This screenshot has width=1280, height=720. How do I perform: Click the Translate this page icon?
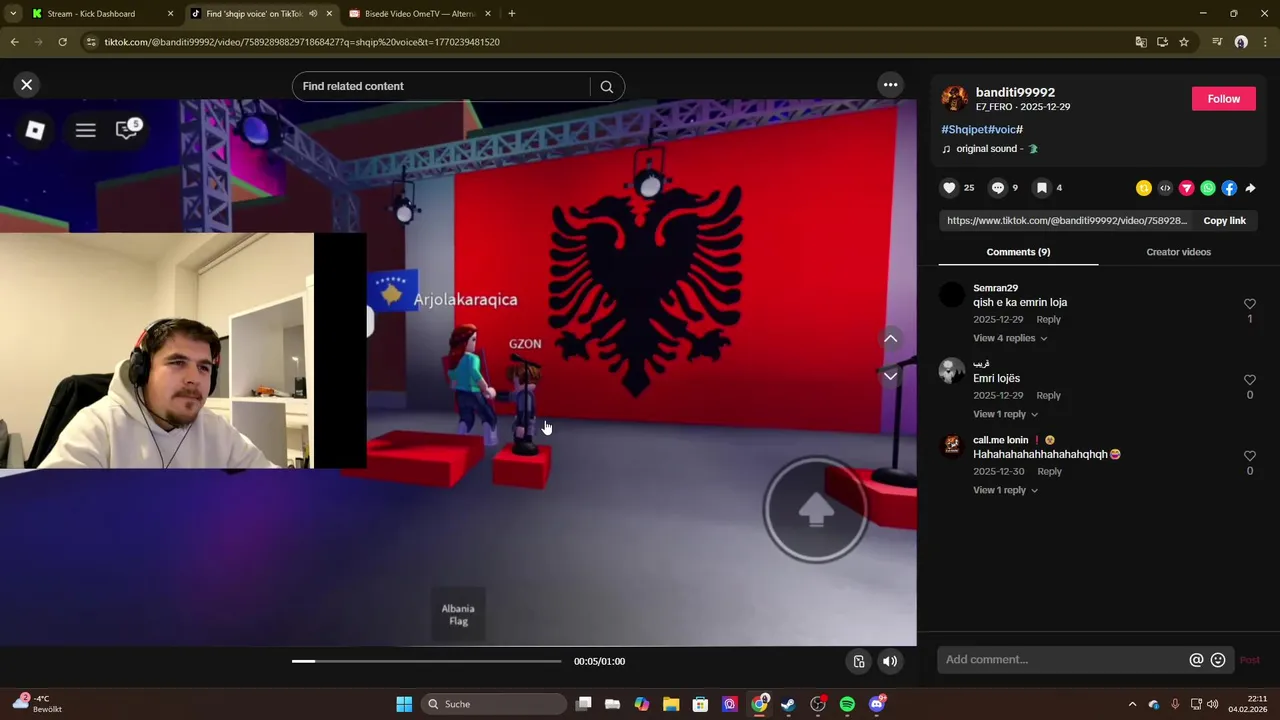(1141, 42)
